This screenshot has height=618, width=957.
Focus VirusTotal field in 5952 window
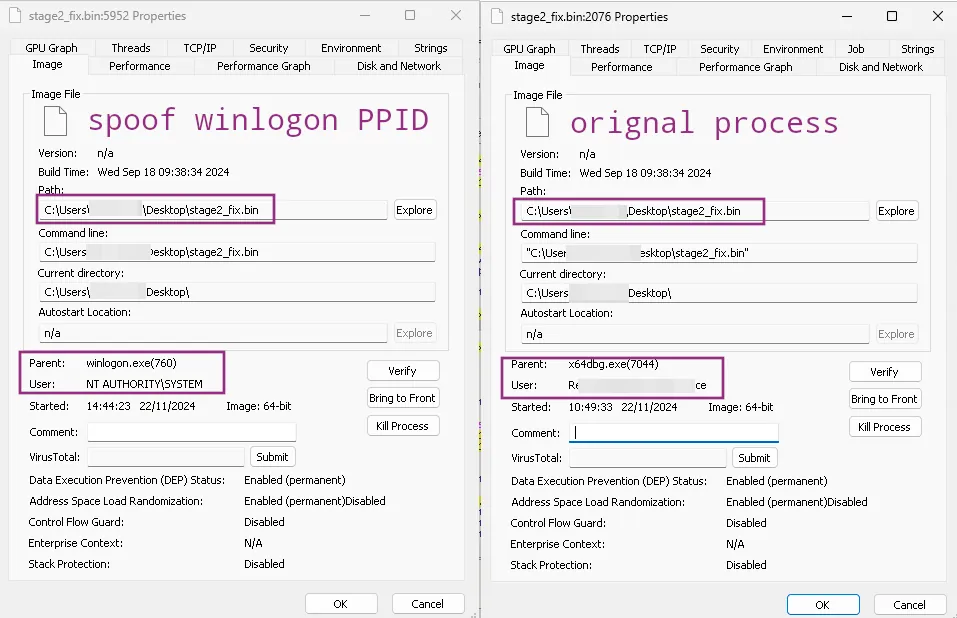coord(166,457)
